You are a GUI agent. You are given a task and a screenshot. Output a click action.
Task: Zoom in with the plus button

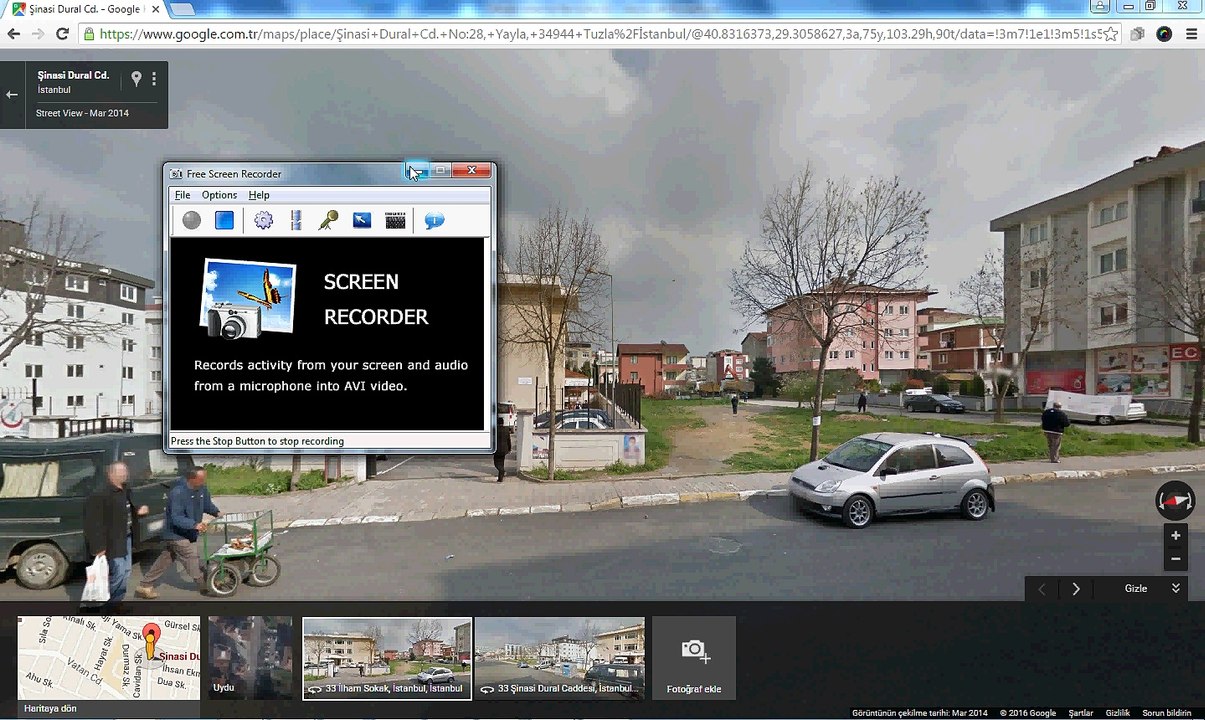[x=1176, y=536]
